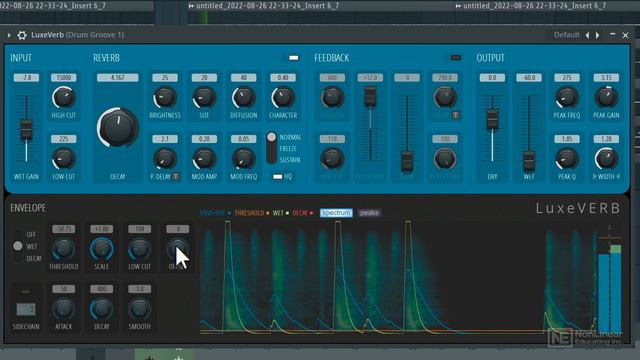Click the Wet output fader handle
This screenshot has width=640, height=360.
(x=529, y=161)
